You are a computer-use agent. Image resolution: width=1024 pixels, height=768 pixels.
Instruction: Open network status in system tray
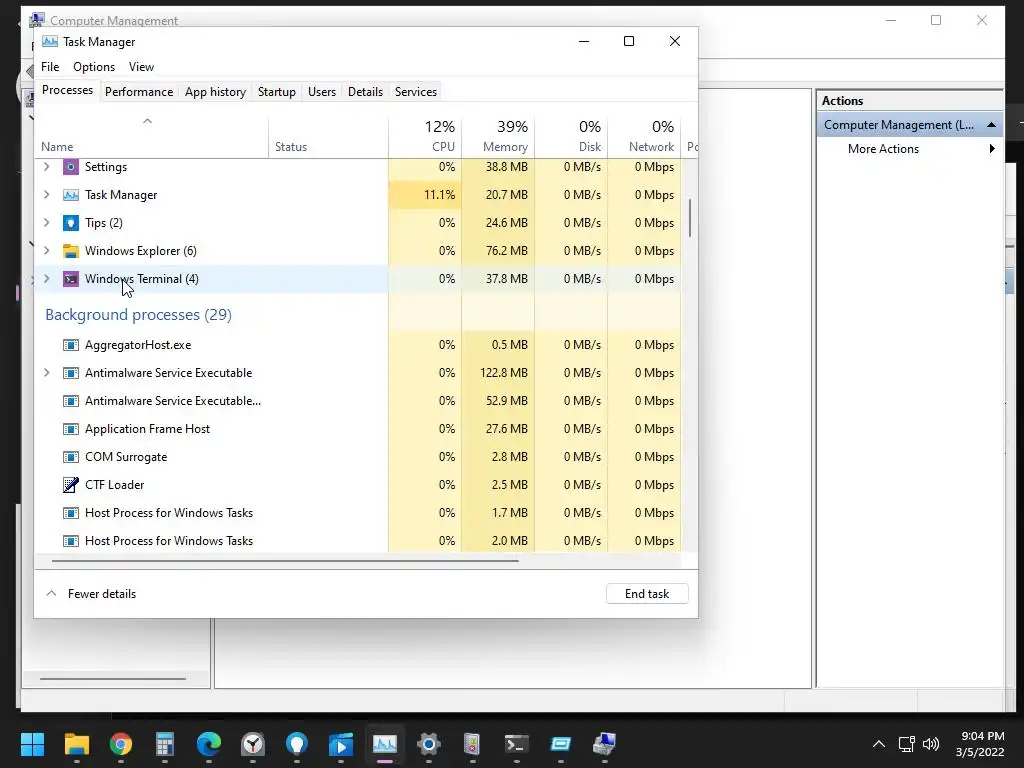tap(906, 744)
